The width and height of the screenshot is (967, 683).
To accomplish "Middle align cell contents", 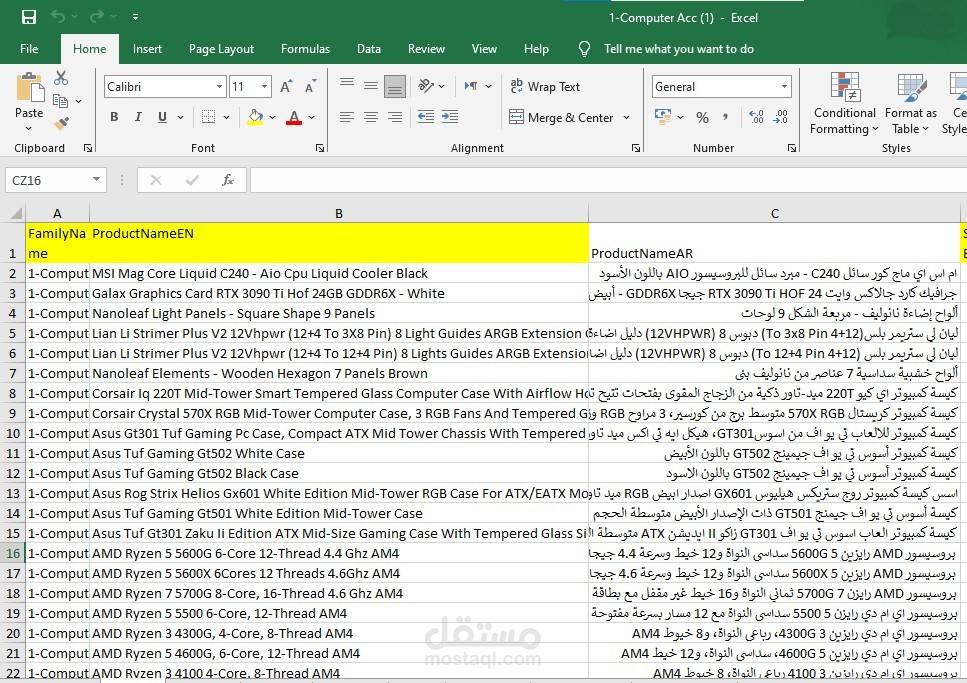I will tap(371, 86).
